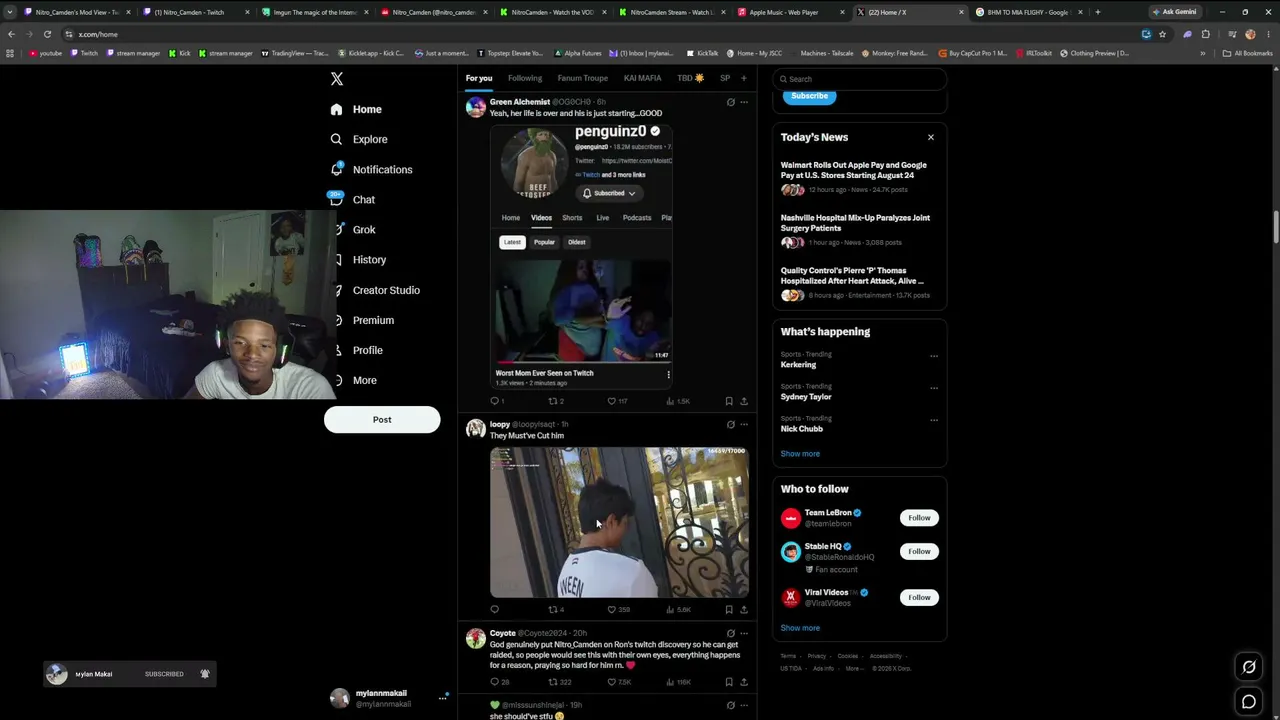Open more options for loopy post
The height and width of the screenshot is (720, 1280).
point(744,424)
